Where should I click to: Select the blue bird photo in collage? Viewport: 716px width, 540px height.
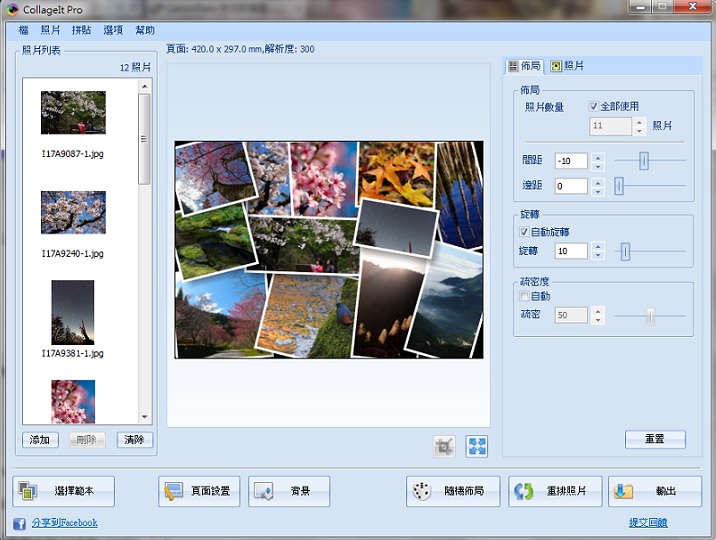coord(306,315)
